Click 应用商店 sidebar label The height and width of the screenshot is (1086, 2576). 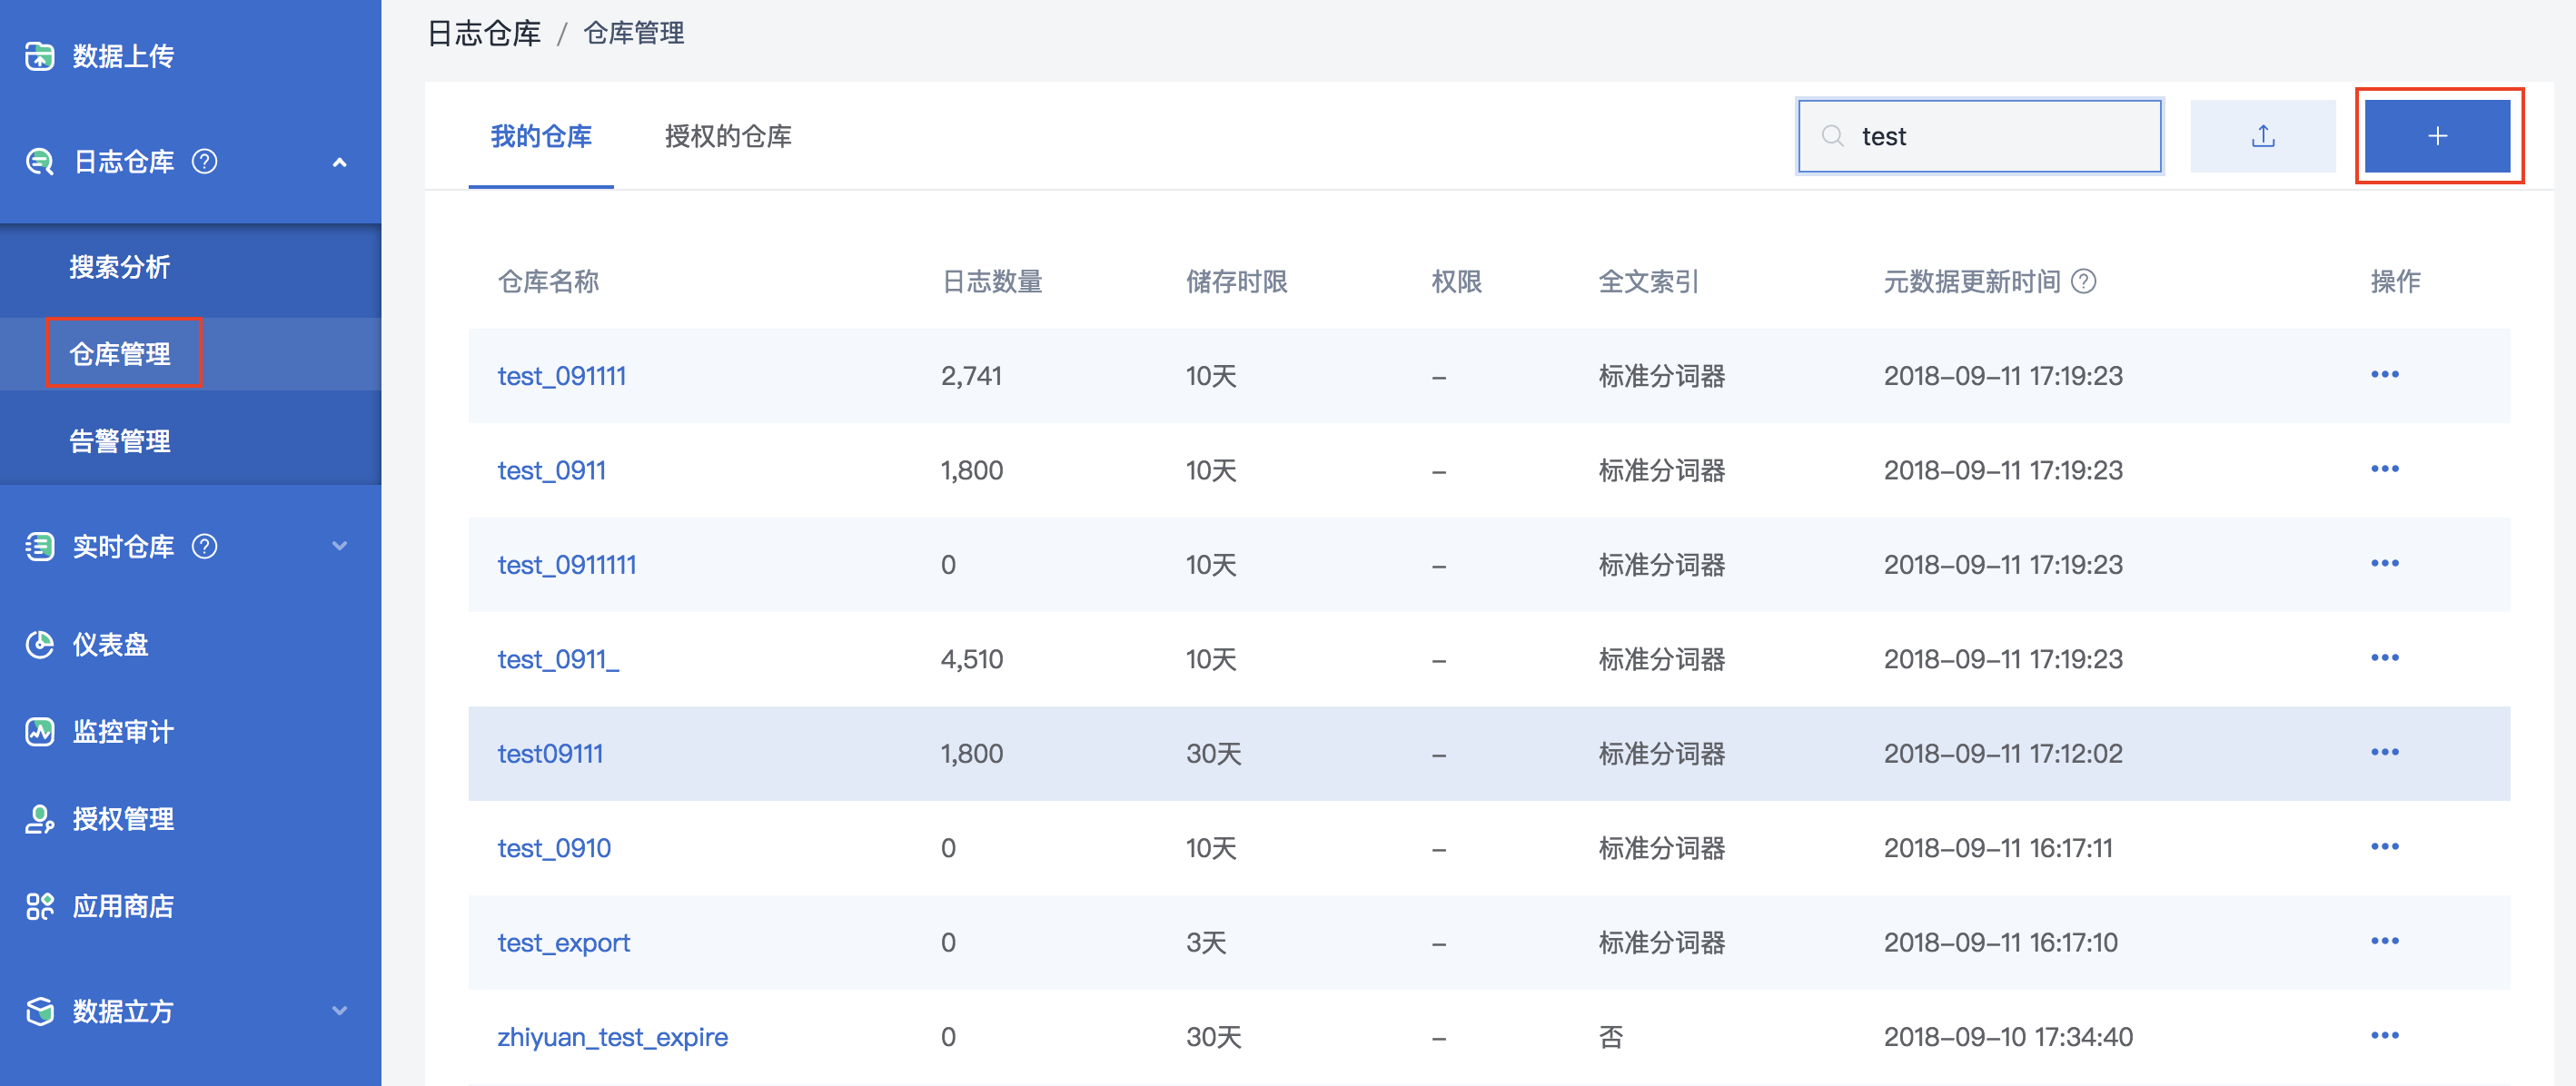(x=123, y=906)
